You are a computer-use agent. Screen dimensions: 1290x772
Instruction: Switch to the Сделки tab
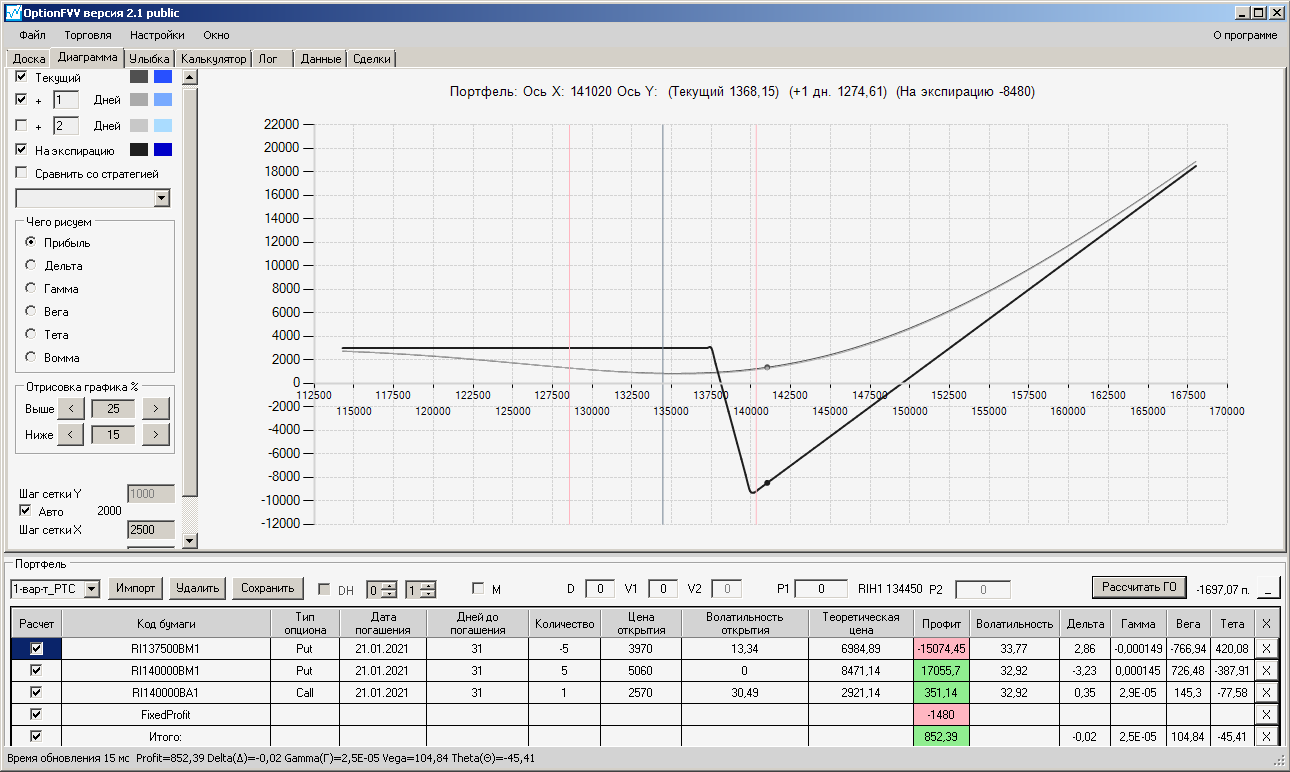point(372,59)
